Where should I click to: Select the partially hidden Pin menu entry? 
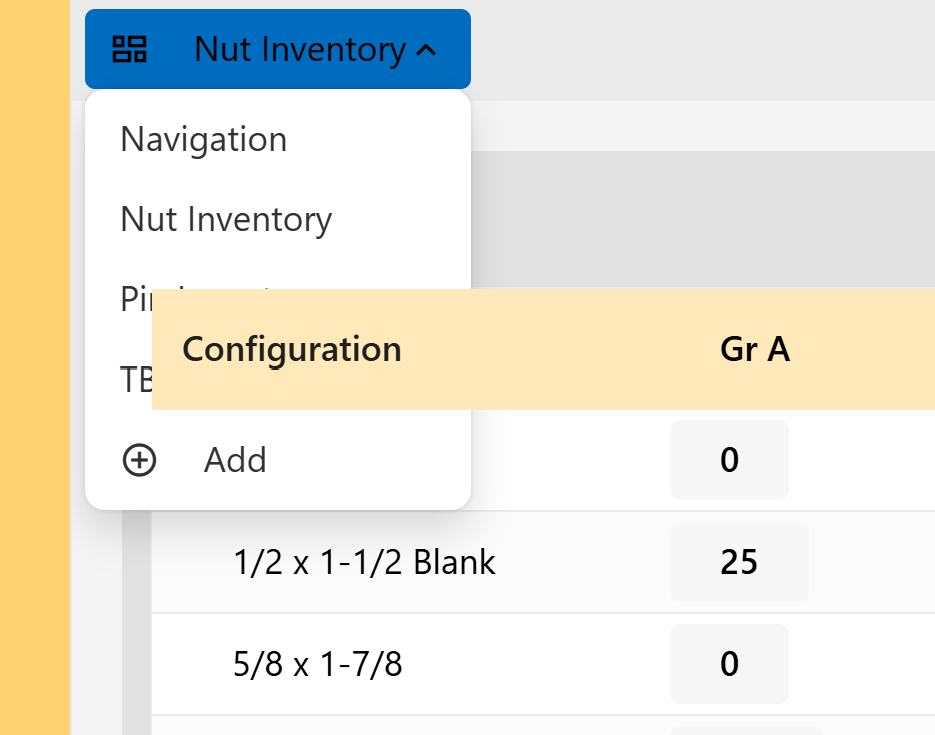tap(135, 297)
